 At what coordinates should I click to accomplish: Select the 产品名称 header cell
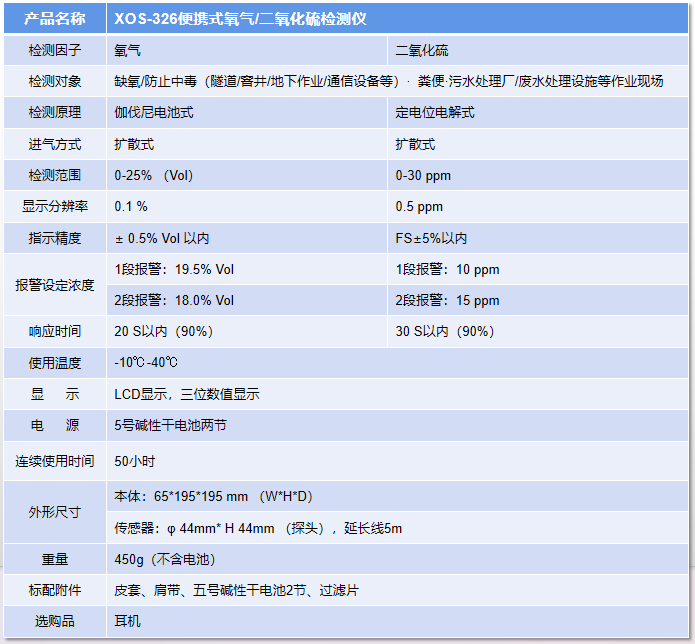click(x=55, y=19)
